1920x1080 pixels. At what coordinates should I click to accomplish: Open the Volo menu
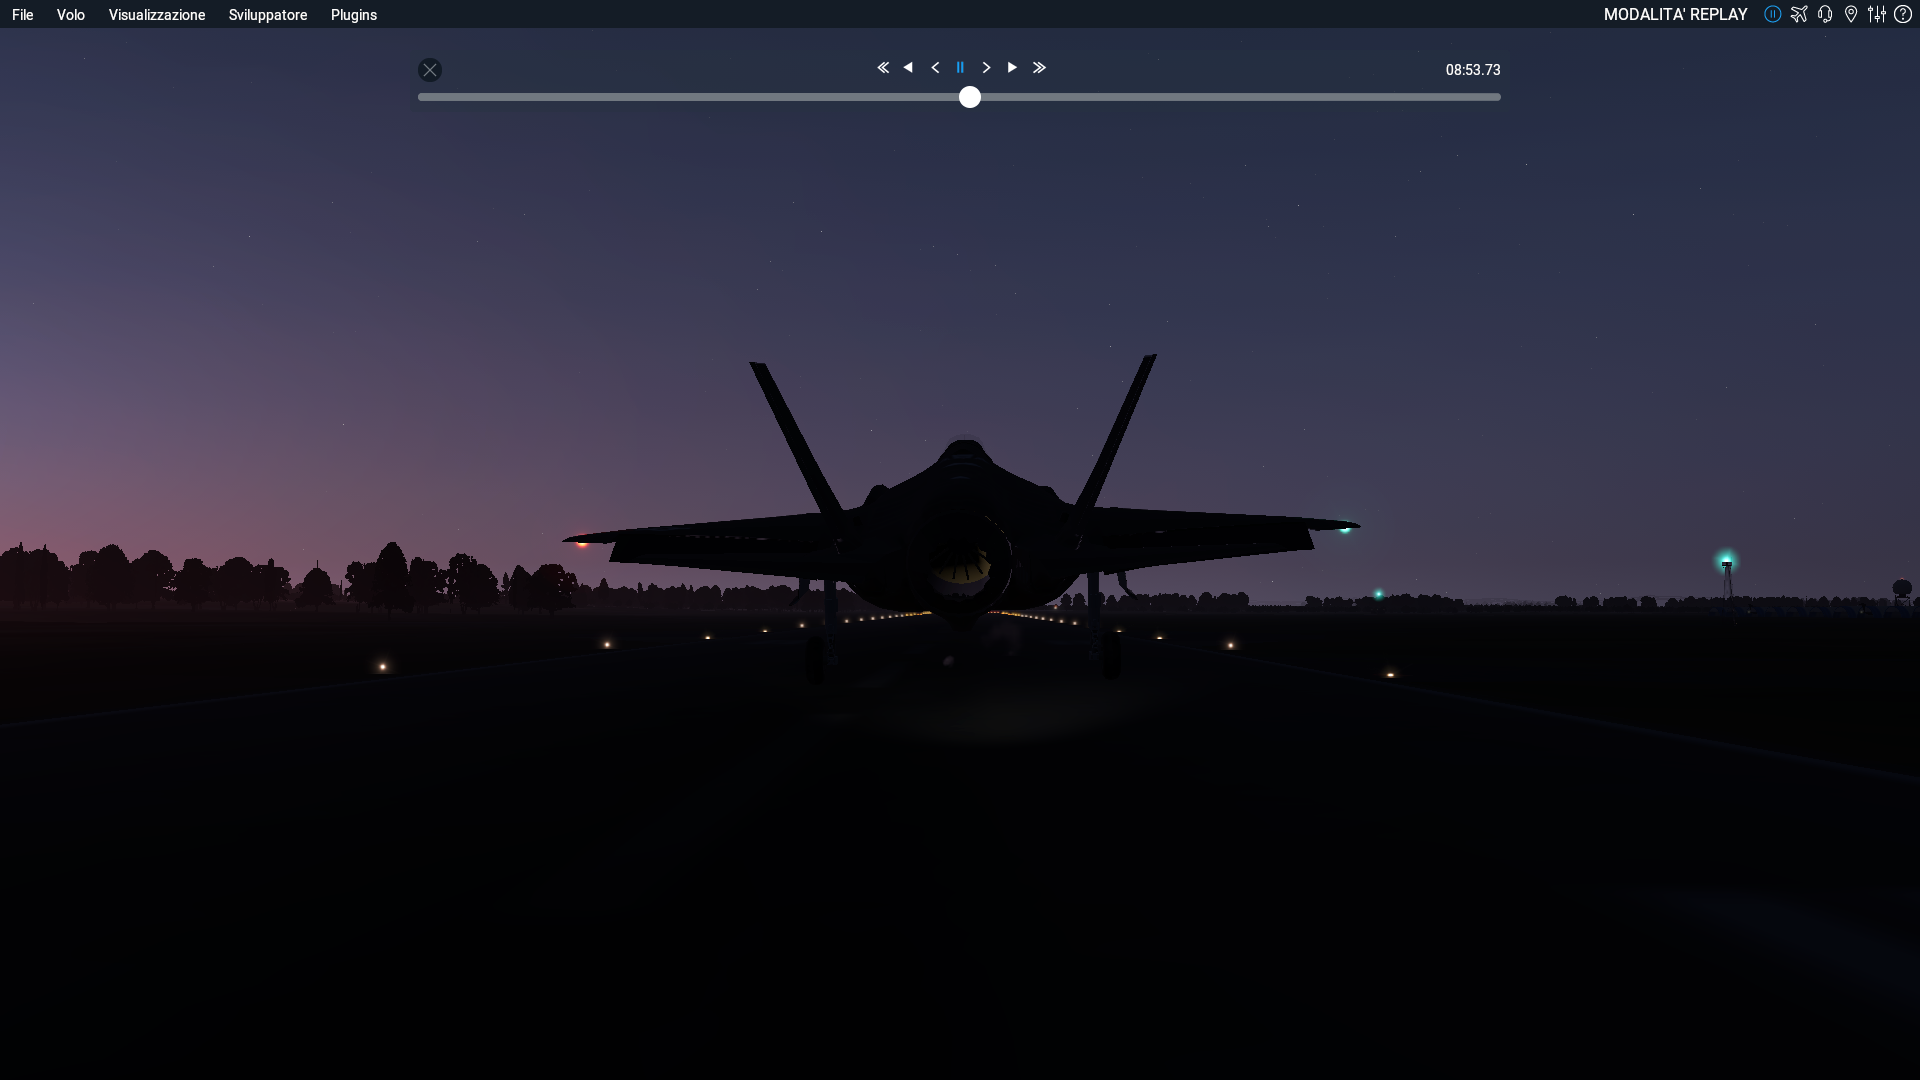click(70, 15)
